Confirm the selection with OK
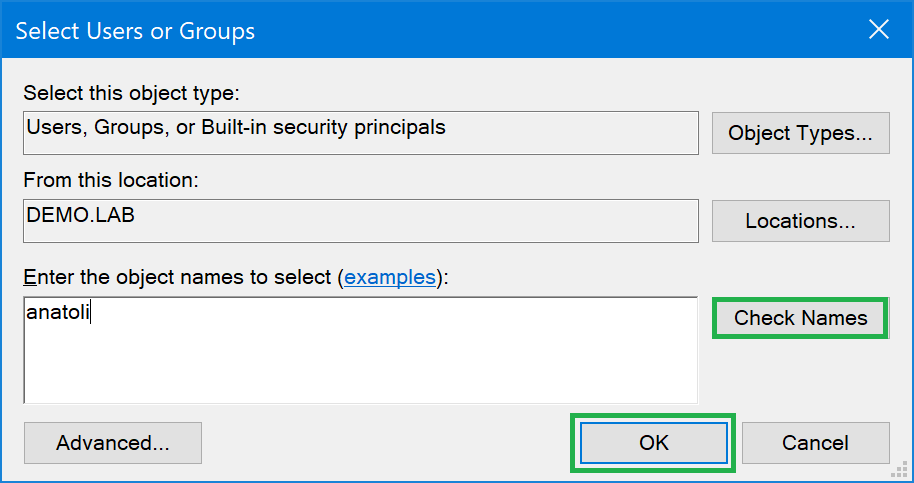Screen dimensions: 914x483 (x=654, y=443)
